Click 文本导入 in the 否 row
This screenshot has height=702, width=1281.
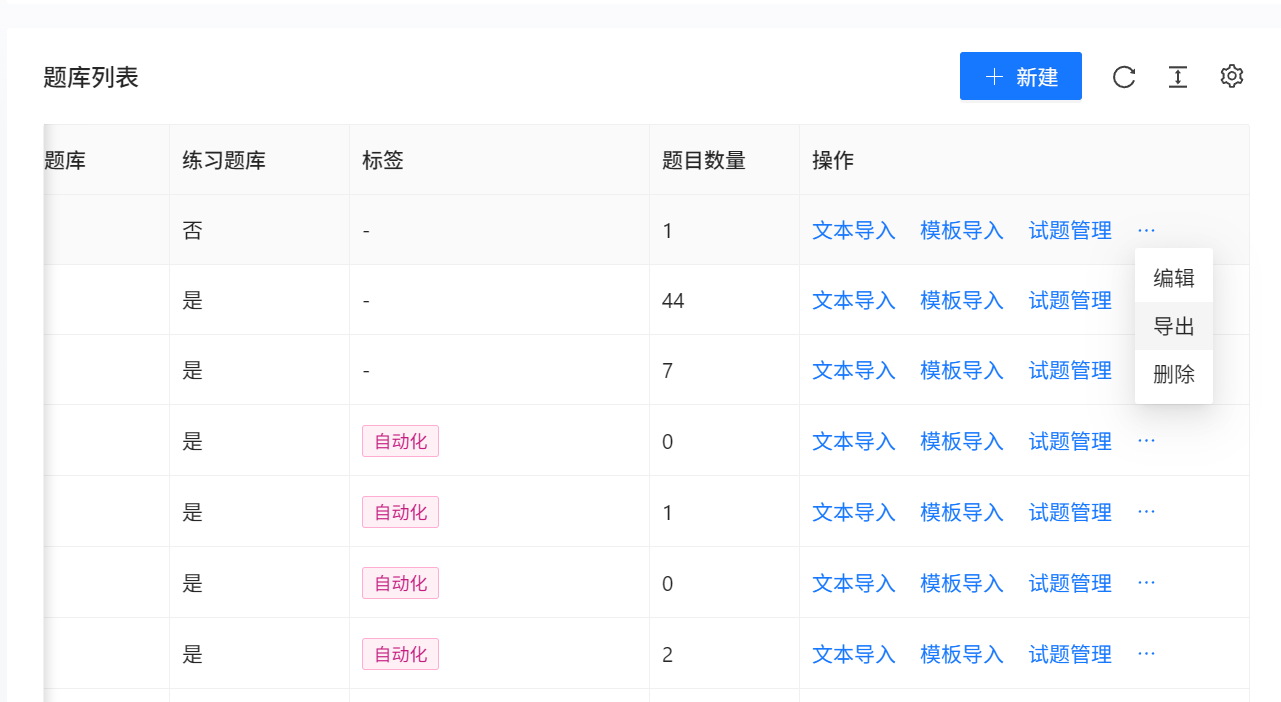click(x=854, y=230)
